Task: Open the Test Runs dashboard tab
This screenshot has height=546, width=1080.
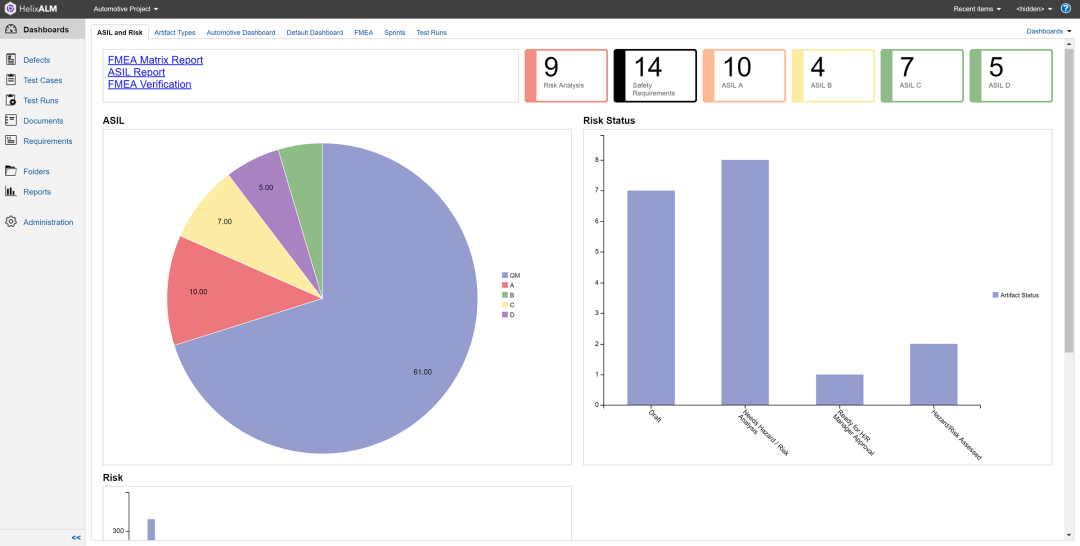Action: [x=431, y=32]
